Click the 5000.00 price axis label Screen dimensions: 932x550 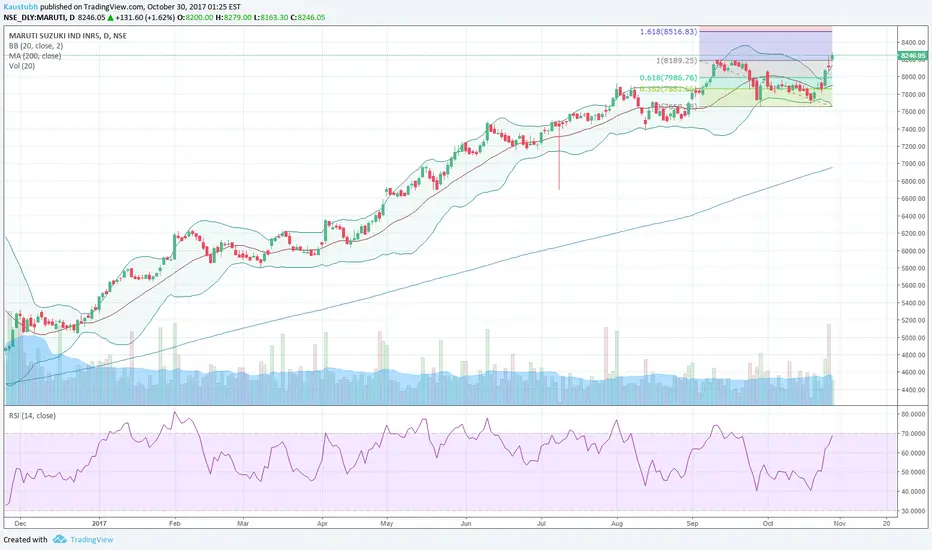click(913, 338)
